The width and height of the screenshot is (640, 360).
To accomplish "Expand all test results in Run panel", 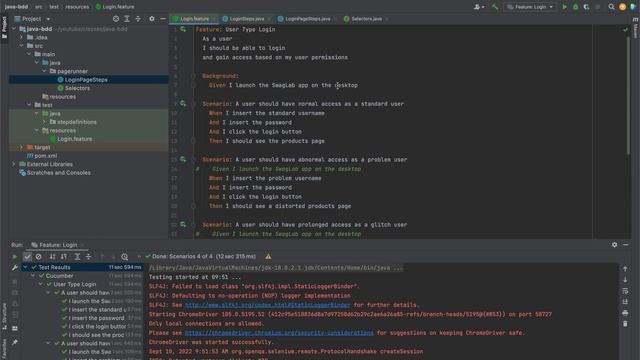I will 77,257.
